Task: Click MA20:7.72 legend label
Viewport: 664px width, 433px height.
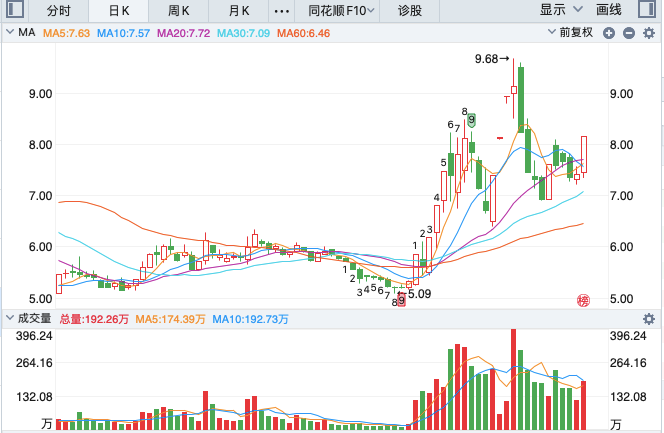Action: coord(183,33)
